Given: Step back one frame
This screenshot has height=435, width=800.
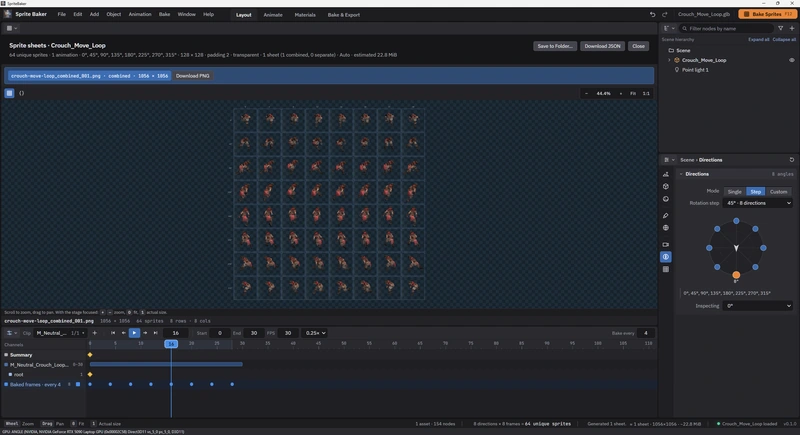Looking at the screenshot, I should pos(123,333).
